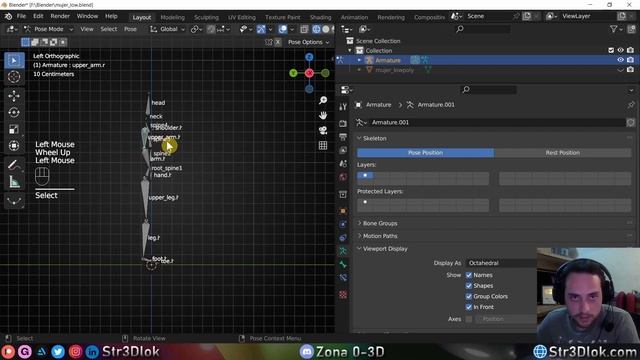Open the File menu

coord(21,16)
